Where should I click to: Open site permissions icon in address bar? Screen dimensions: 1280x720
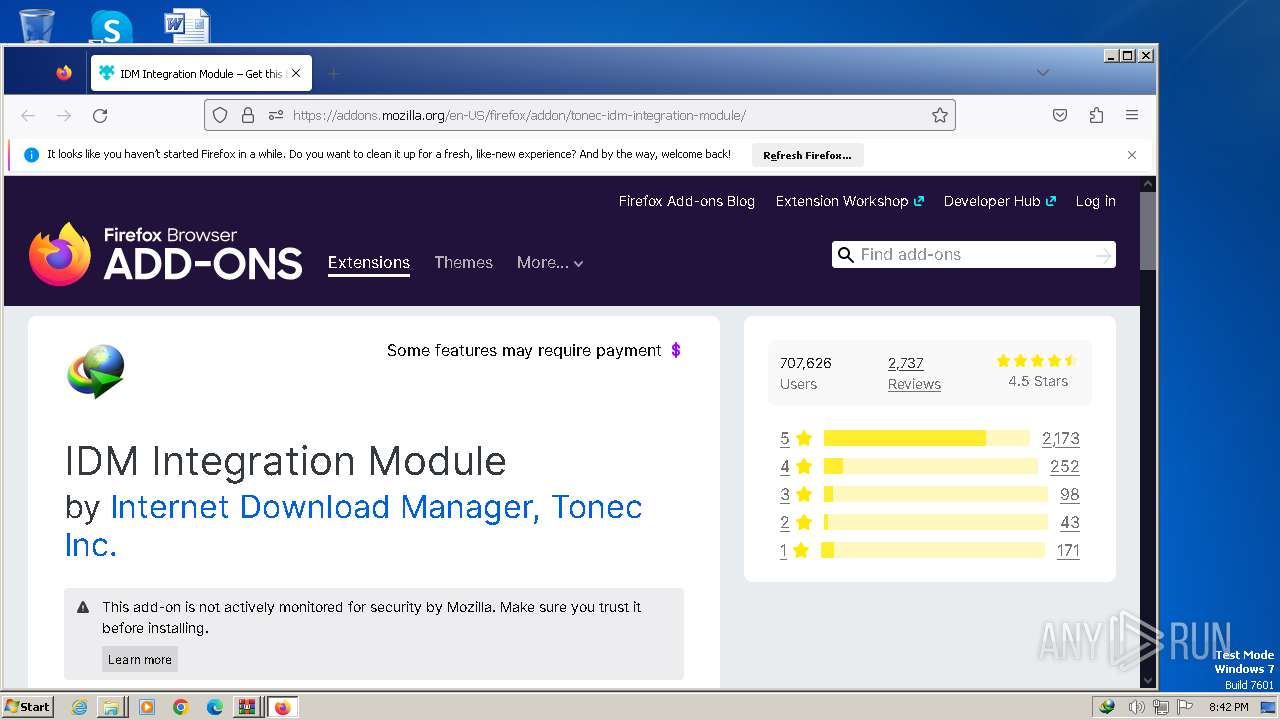(276, 116)
